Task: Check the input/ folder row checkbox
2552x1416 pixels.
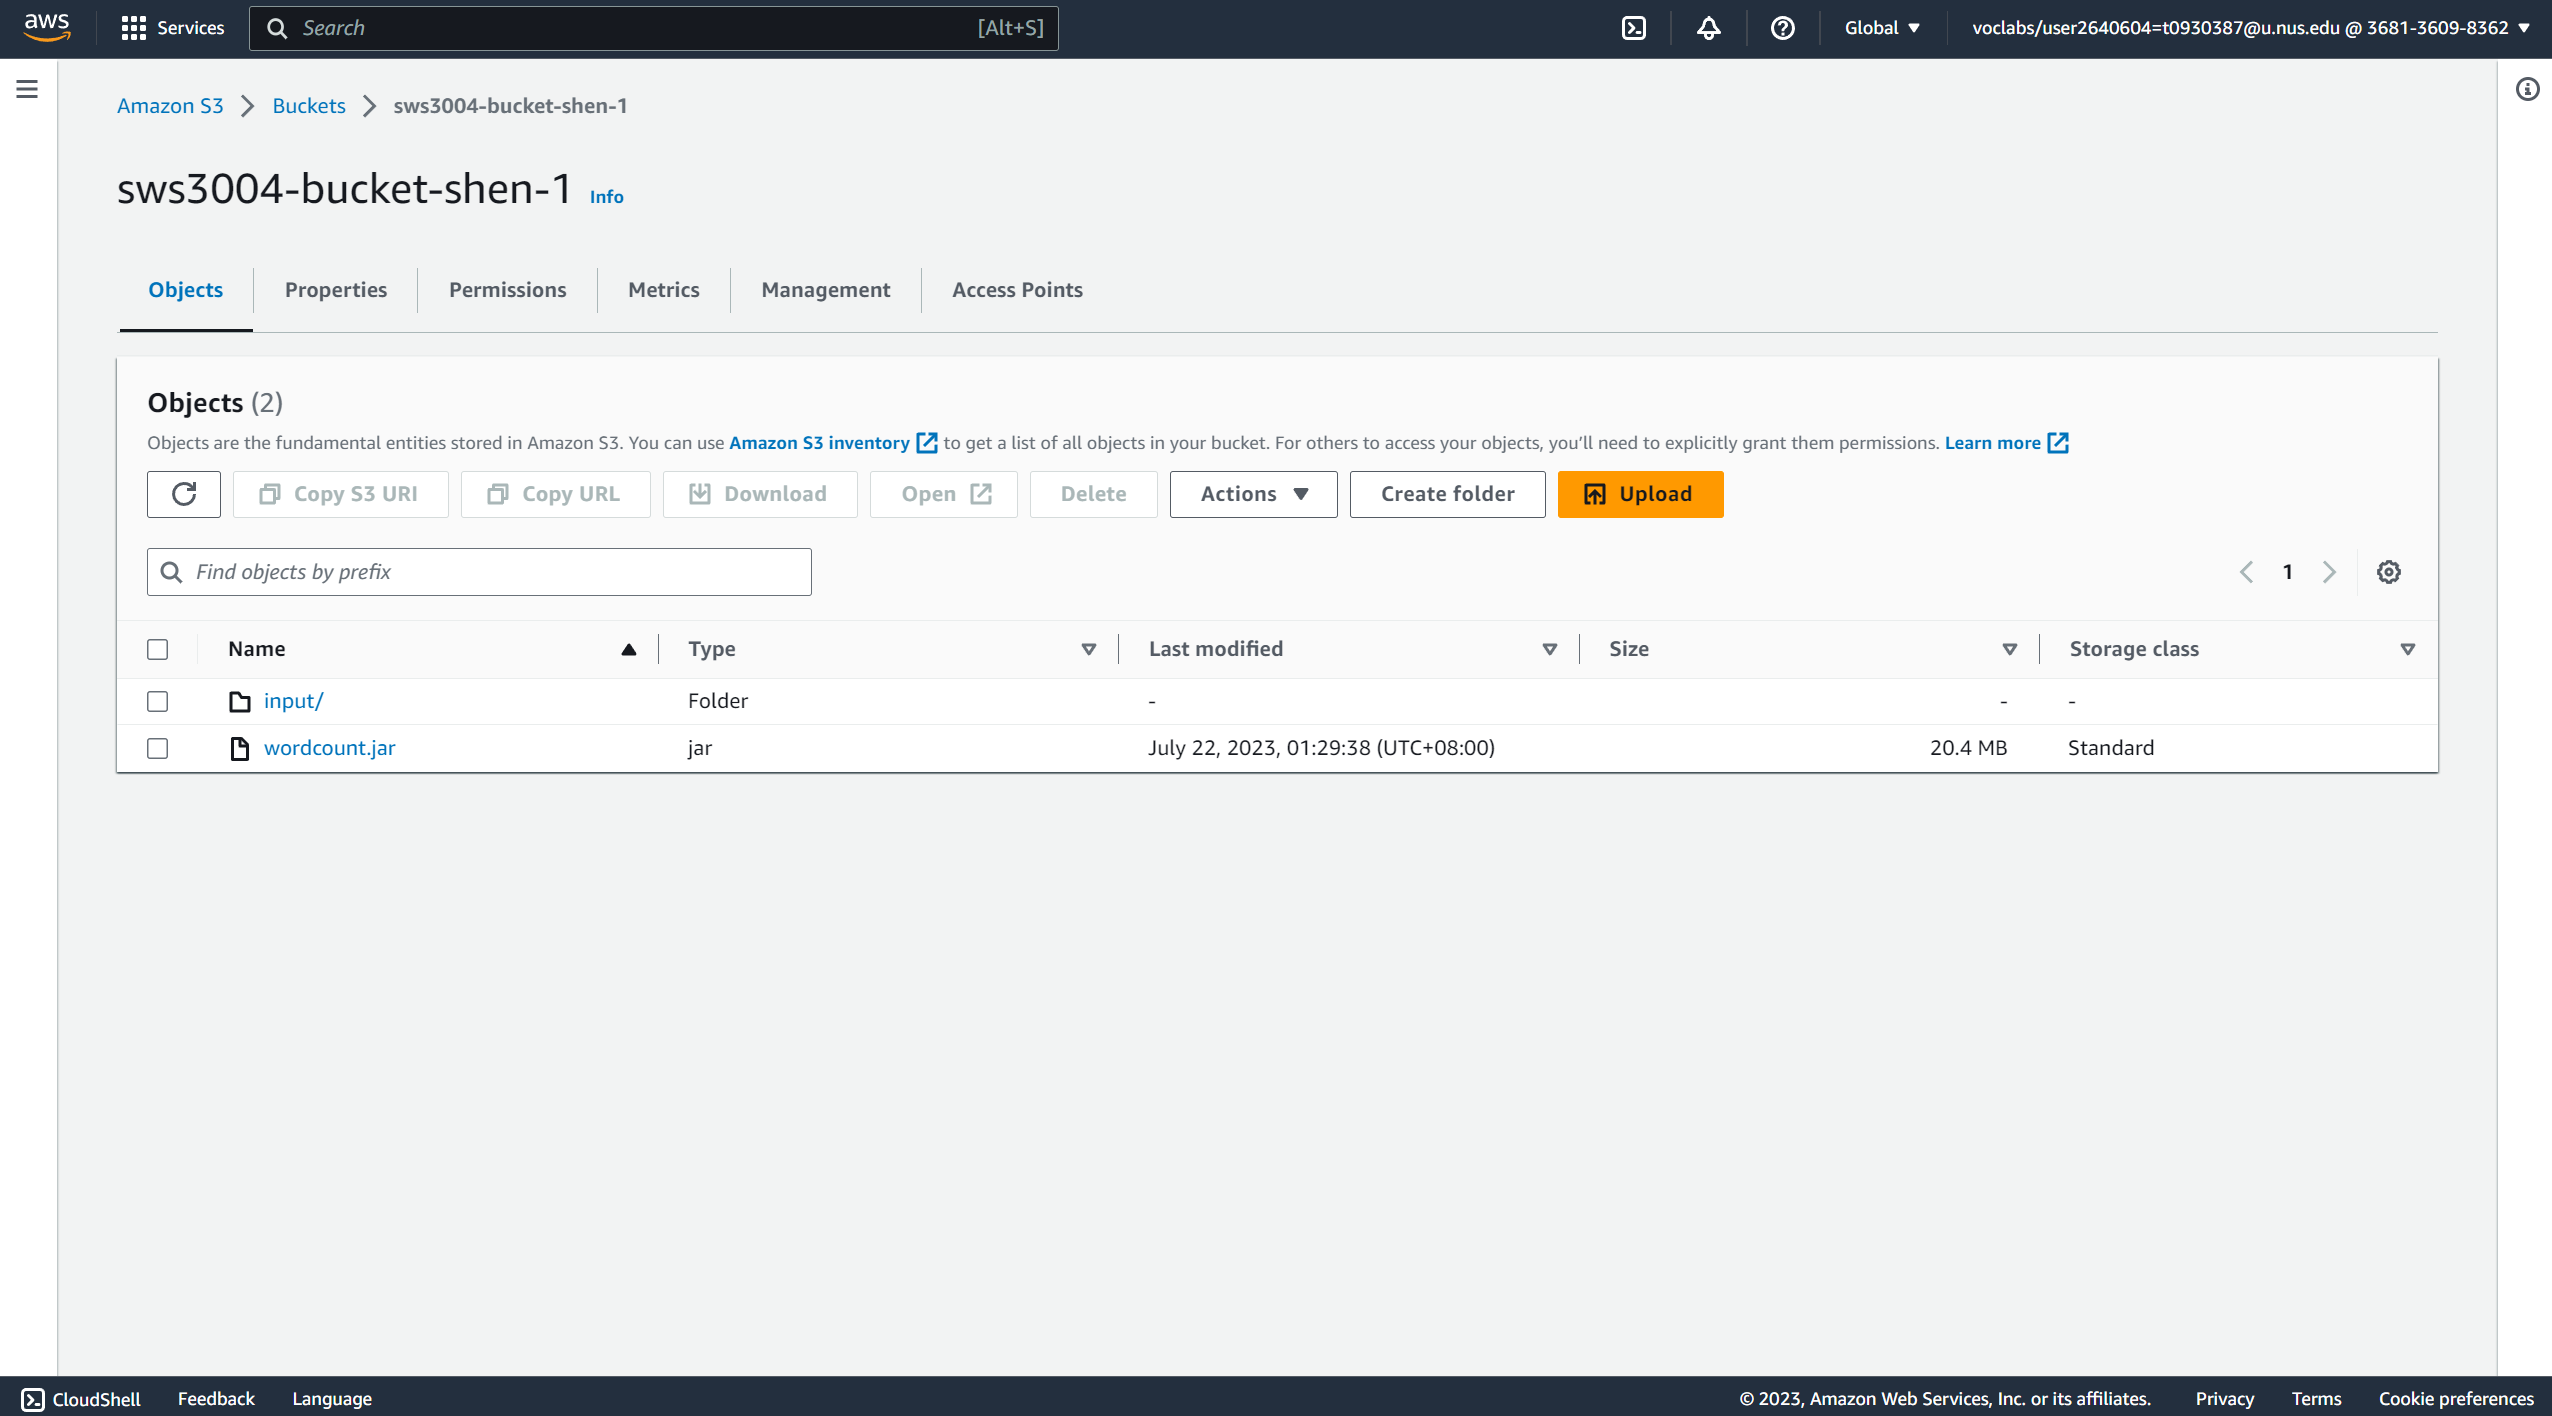Action: pos(158,701)
